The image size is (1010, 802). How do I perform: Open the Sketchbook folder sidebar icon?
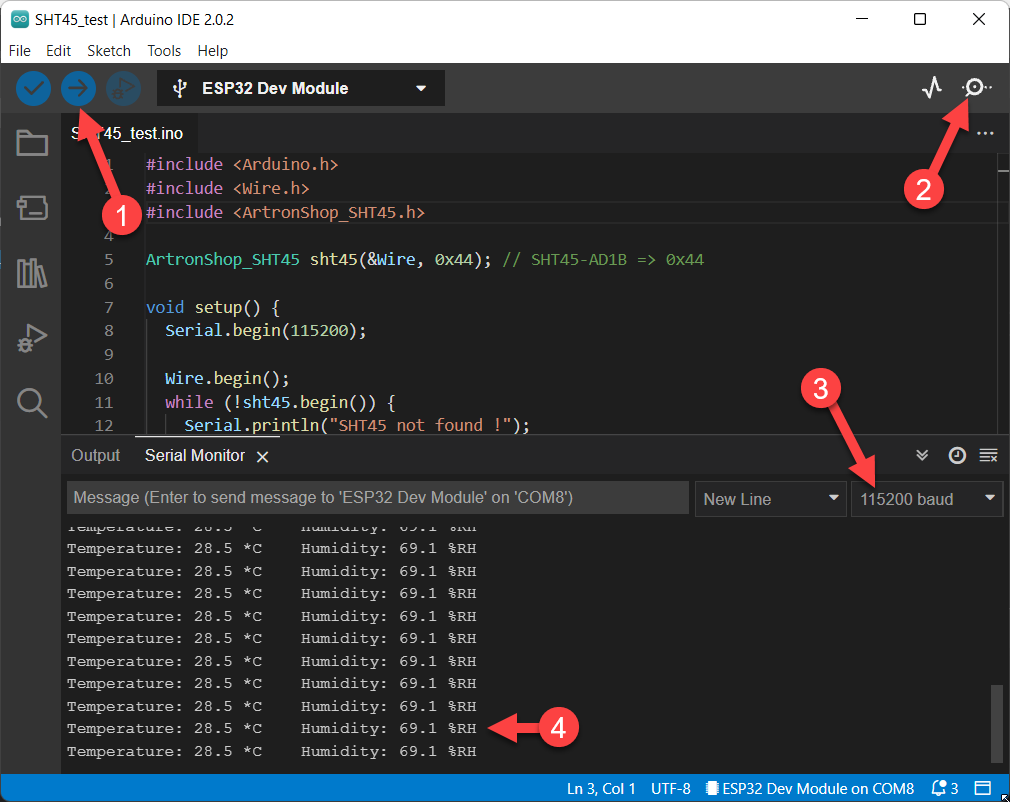click(32, 143)
